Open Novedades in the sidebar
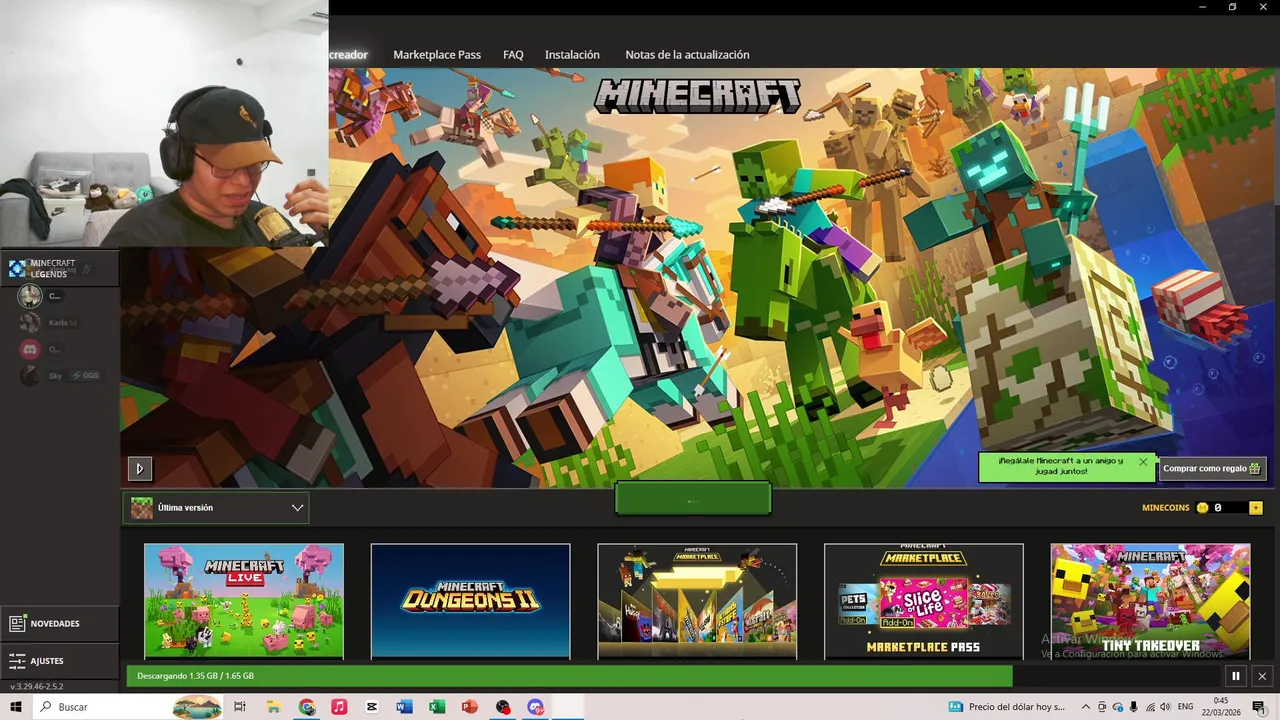The image size is (1280, 720). [60, 623]
